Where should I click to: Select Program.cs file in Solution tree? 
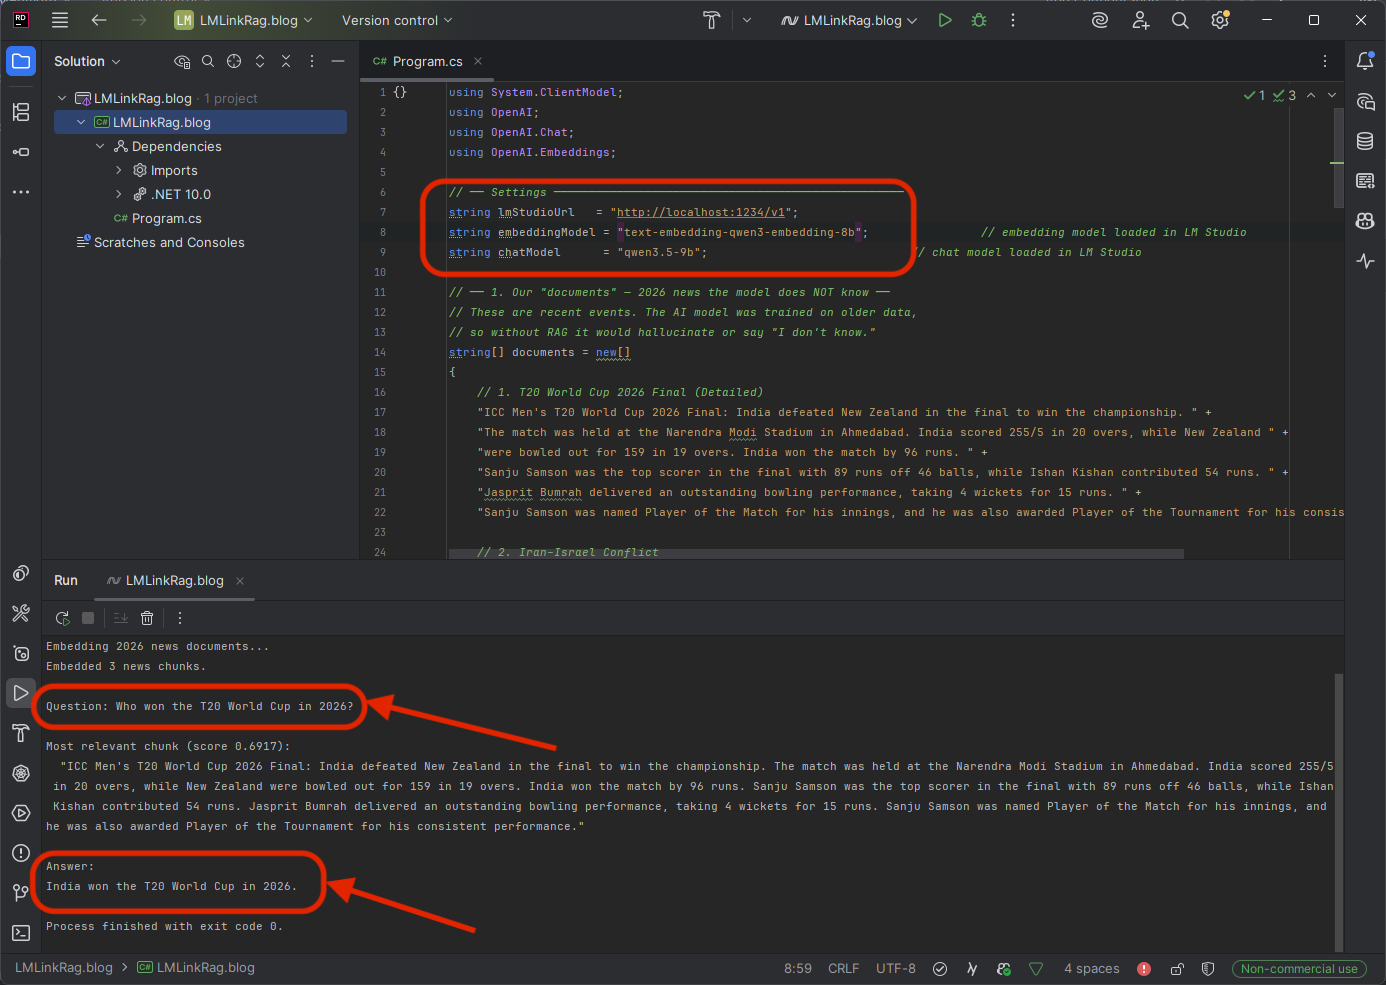click(166, 218)
